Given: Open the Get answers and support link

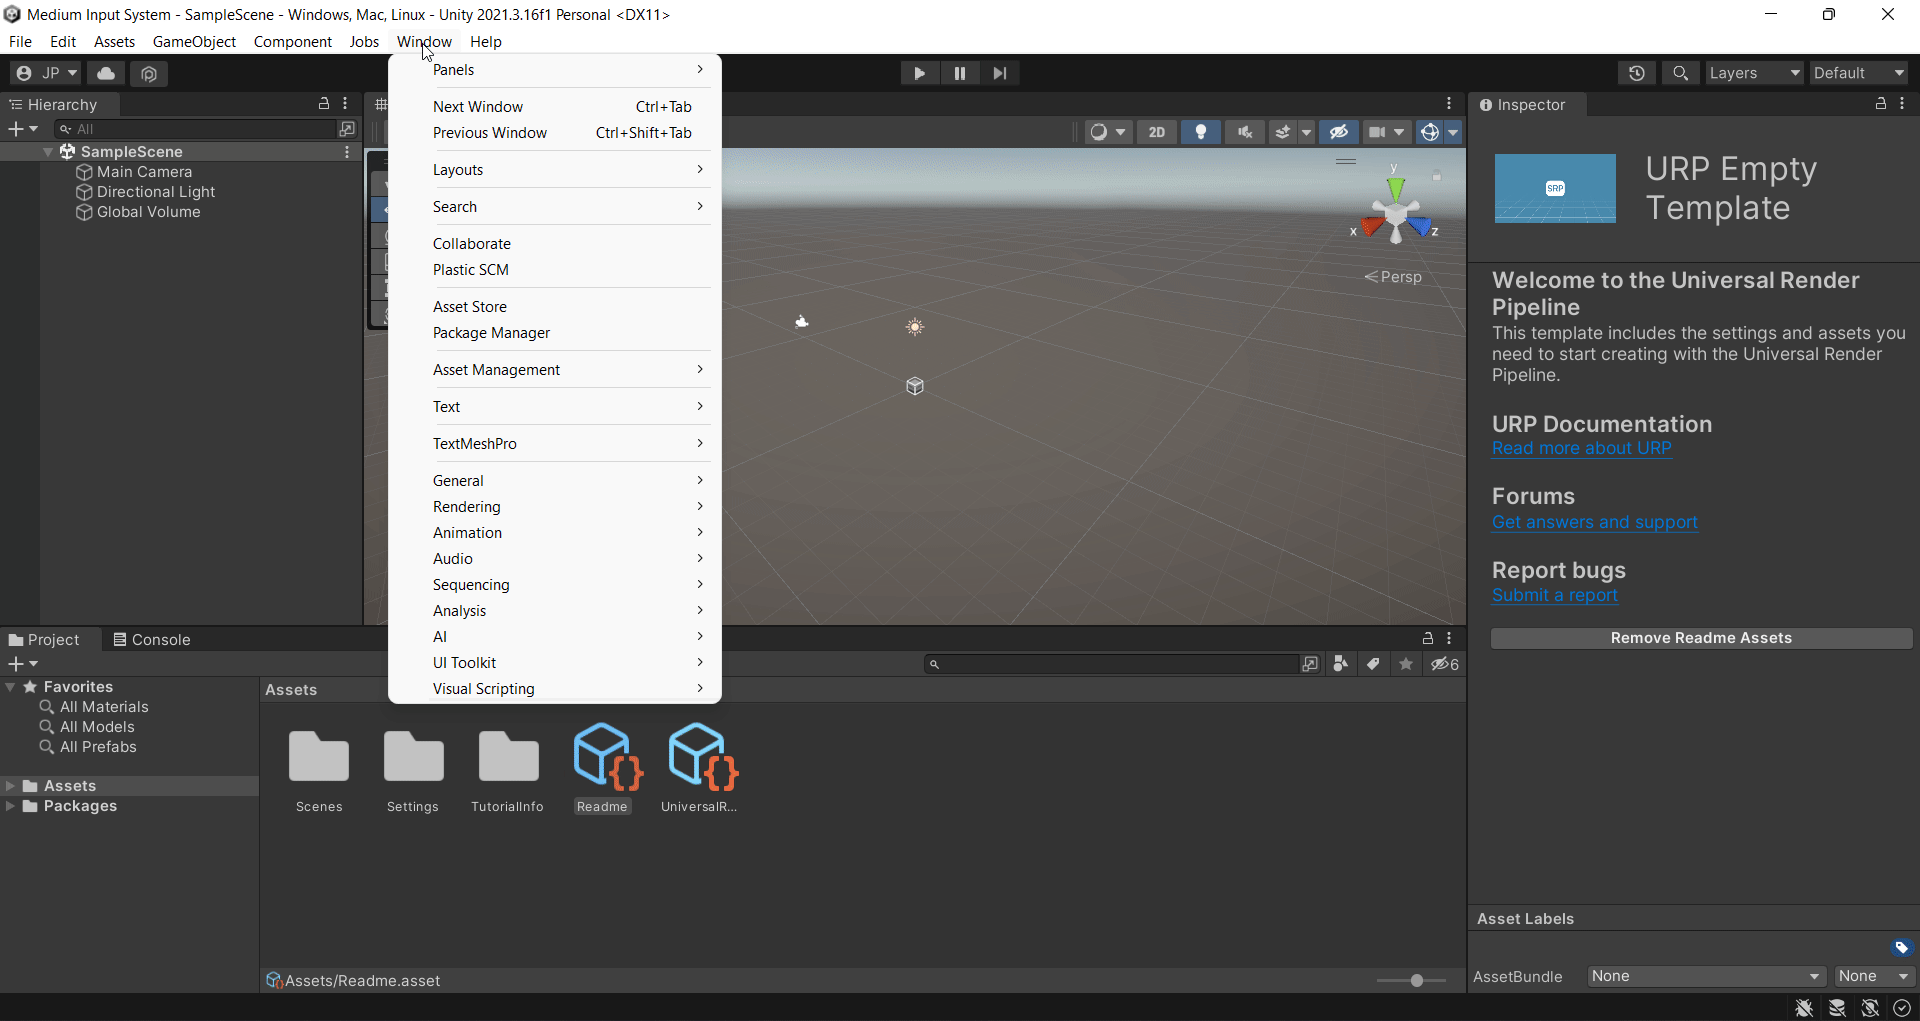Looking at the screenshot, I should click(x=1594, y=522).
